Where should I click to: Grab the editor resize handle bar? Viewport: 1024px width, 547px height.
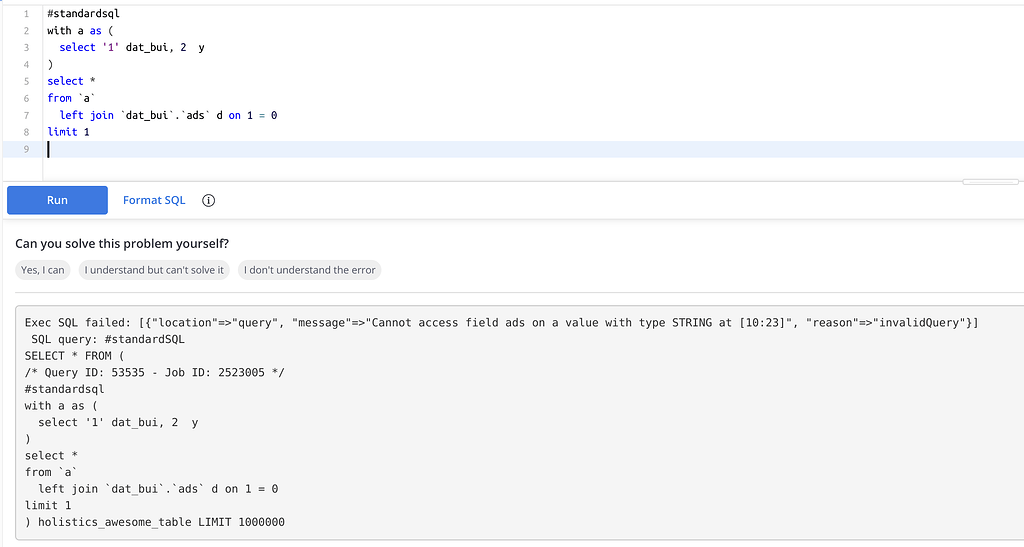(990, 182)
